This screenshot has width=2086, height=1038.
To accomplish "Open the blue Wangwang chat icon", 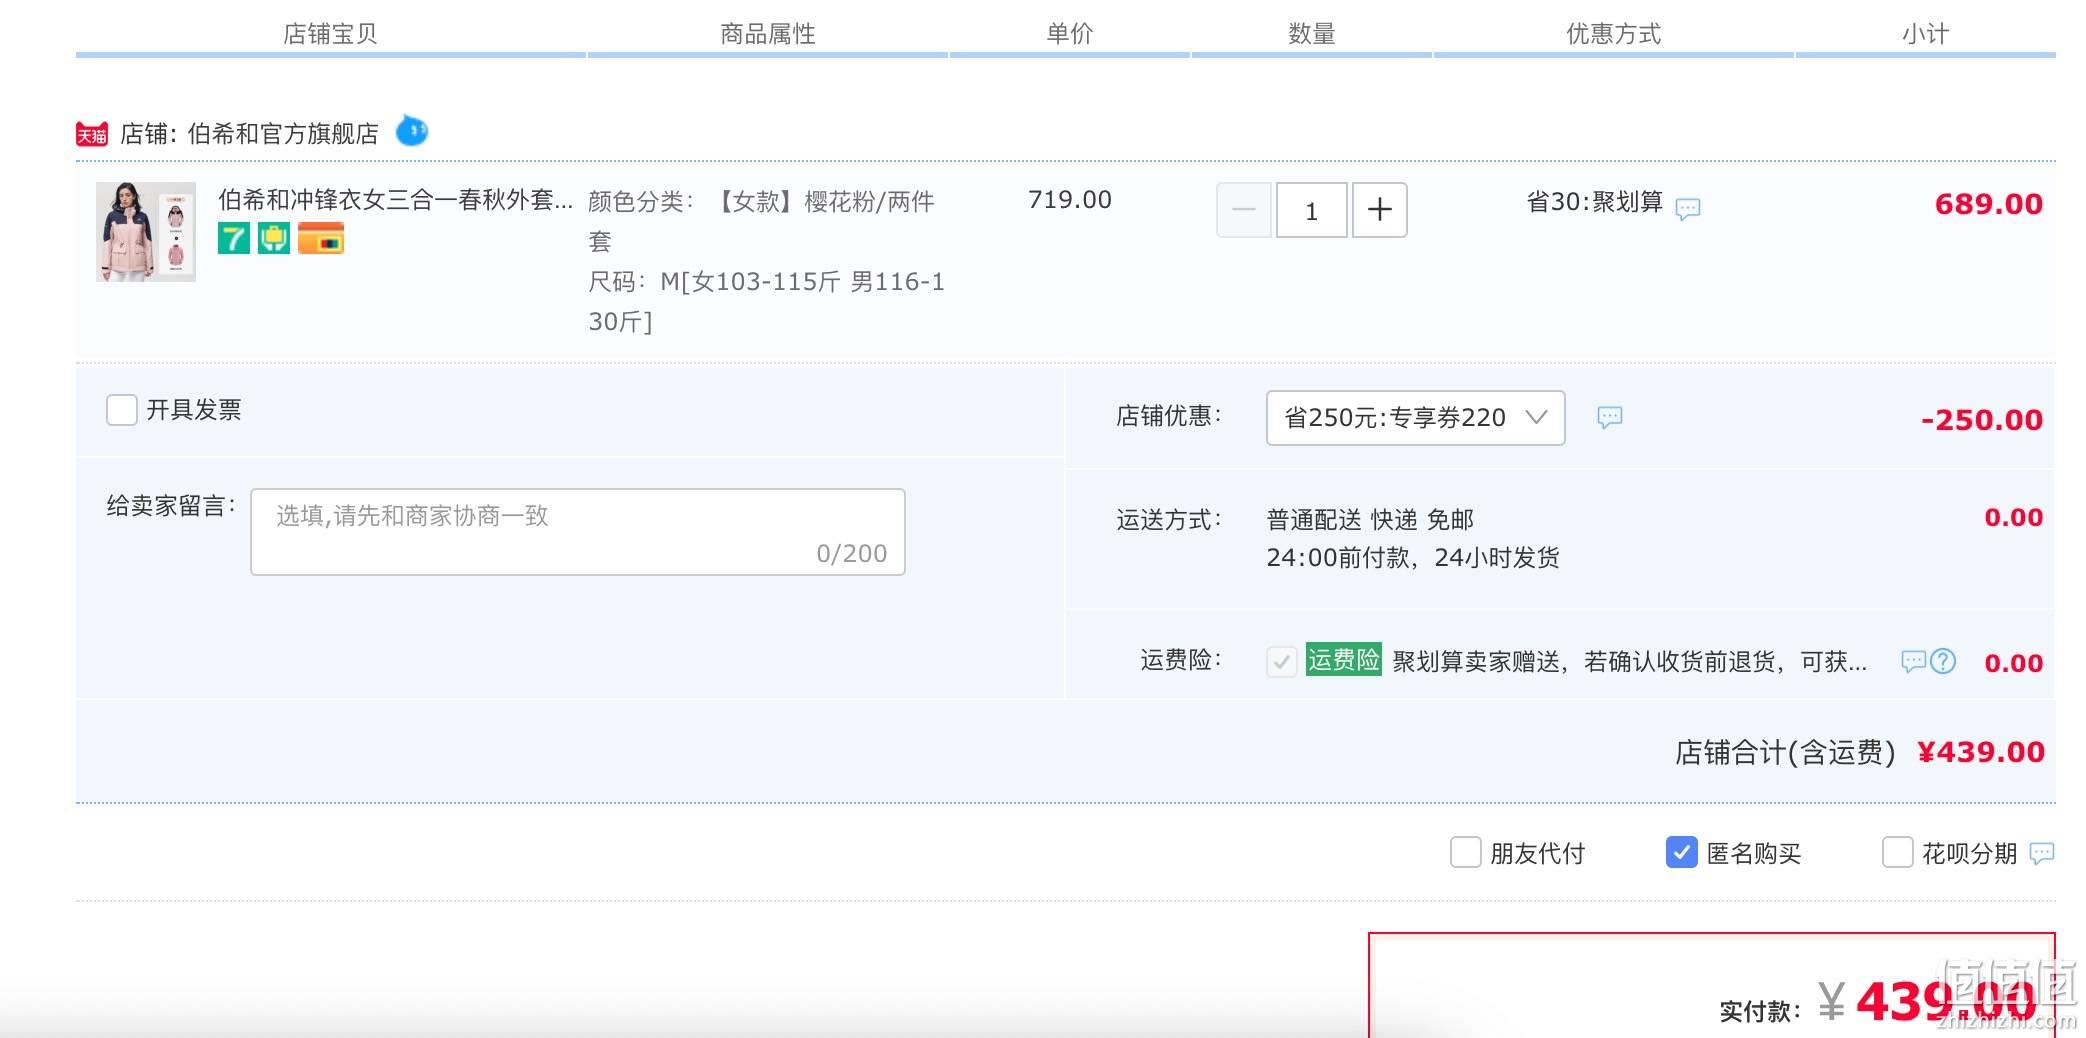I will tap(412, 131).
